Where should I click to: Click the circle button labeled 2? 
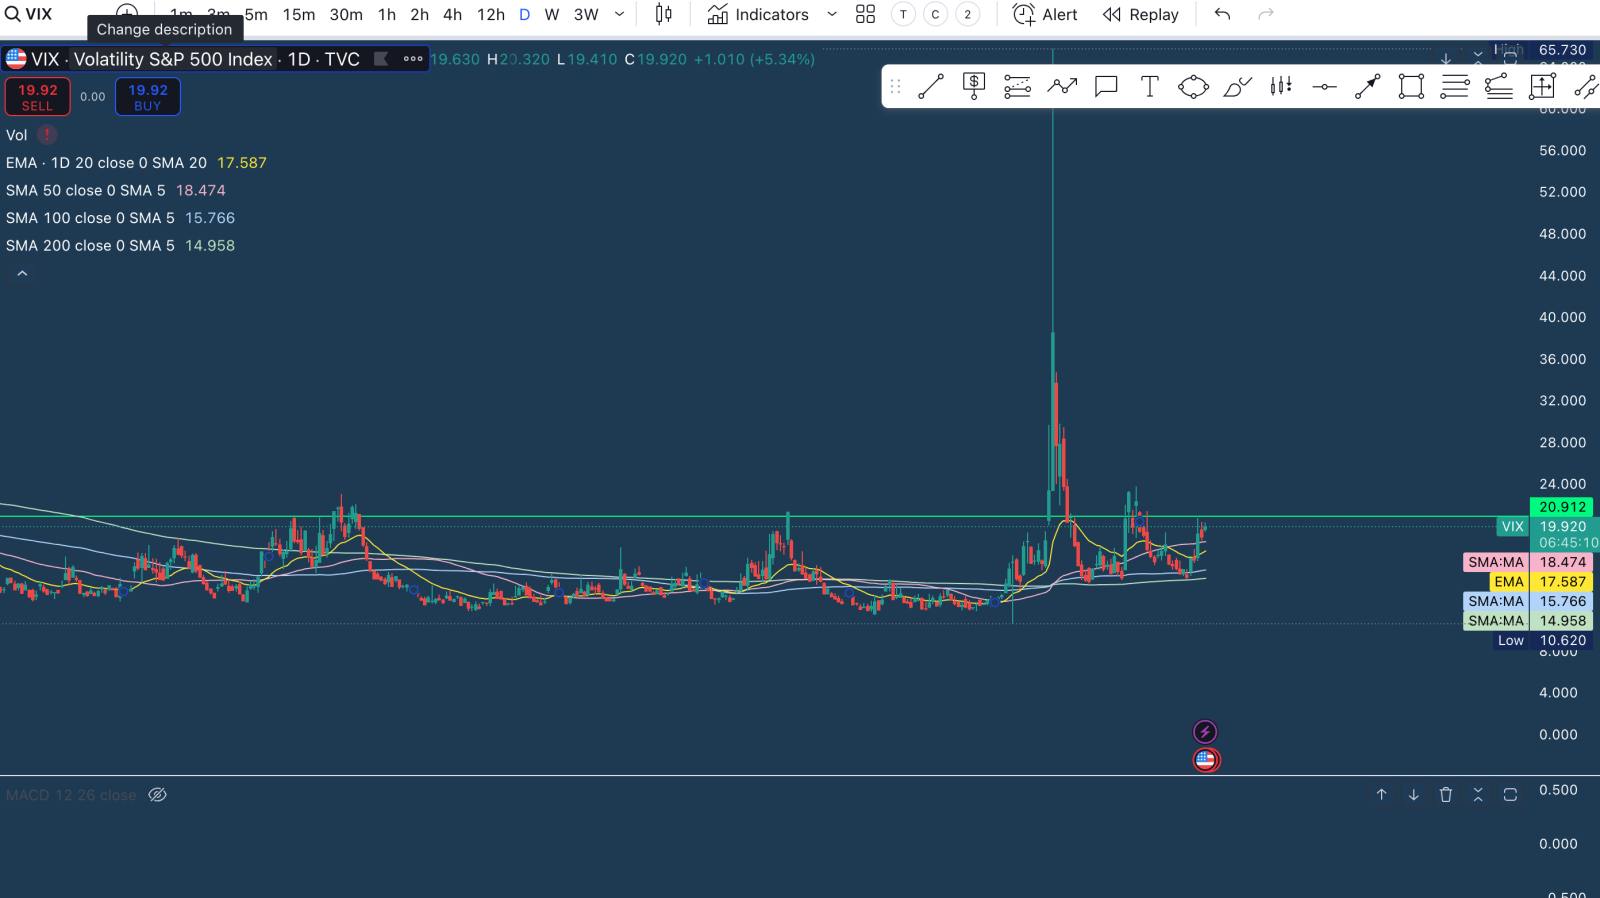pyautogui.click(x=967, y=14)
